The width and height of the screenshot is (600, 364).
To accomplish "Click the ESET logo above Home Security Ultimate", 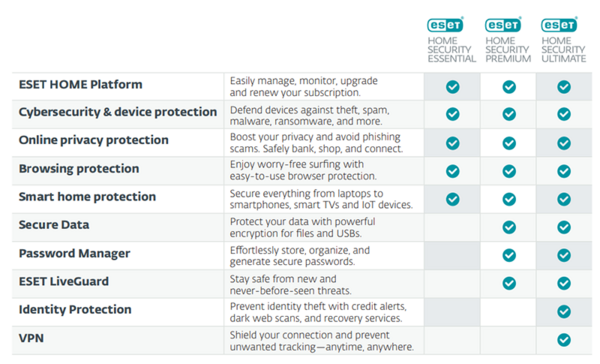I will click(x=559, y=25).
